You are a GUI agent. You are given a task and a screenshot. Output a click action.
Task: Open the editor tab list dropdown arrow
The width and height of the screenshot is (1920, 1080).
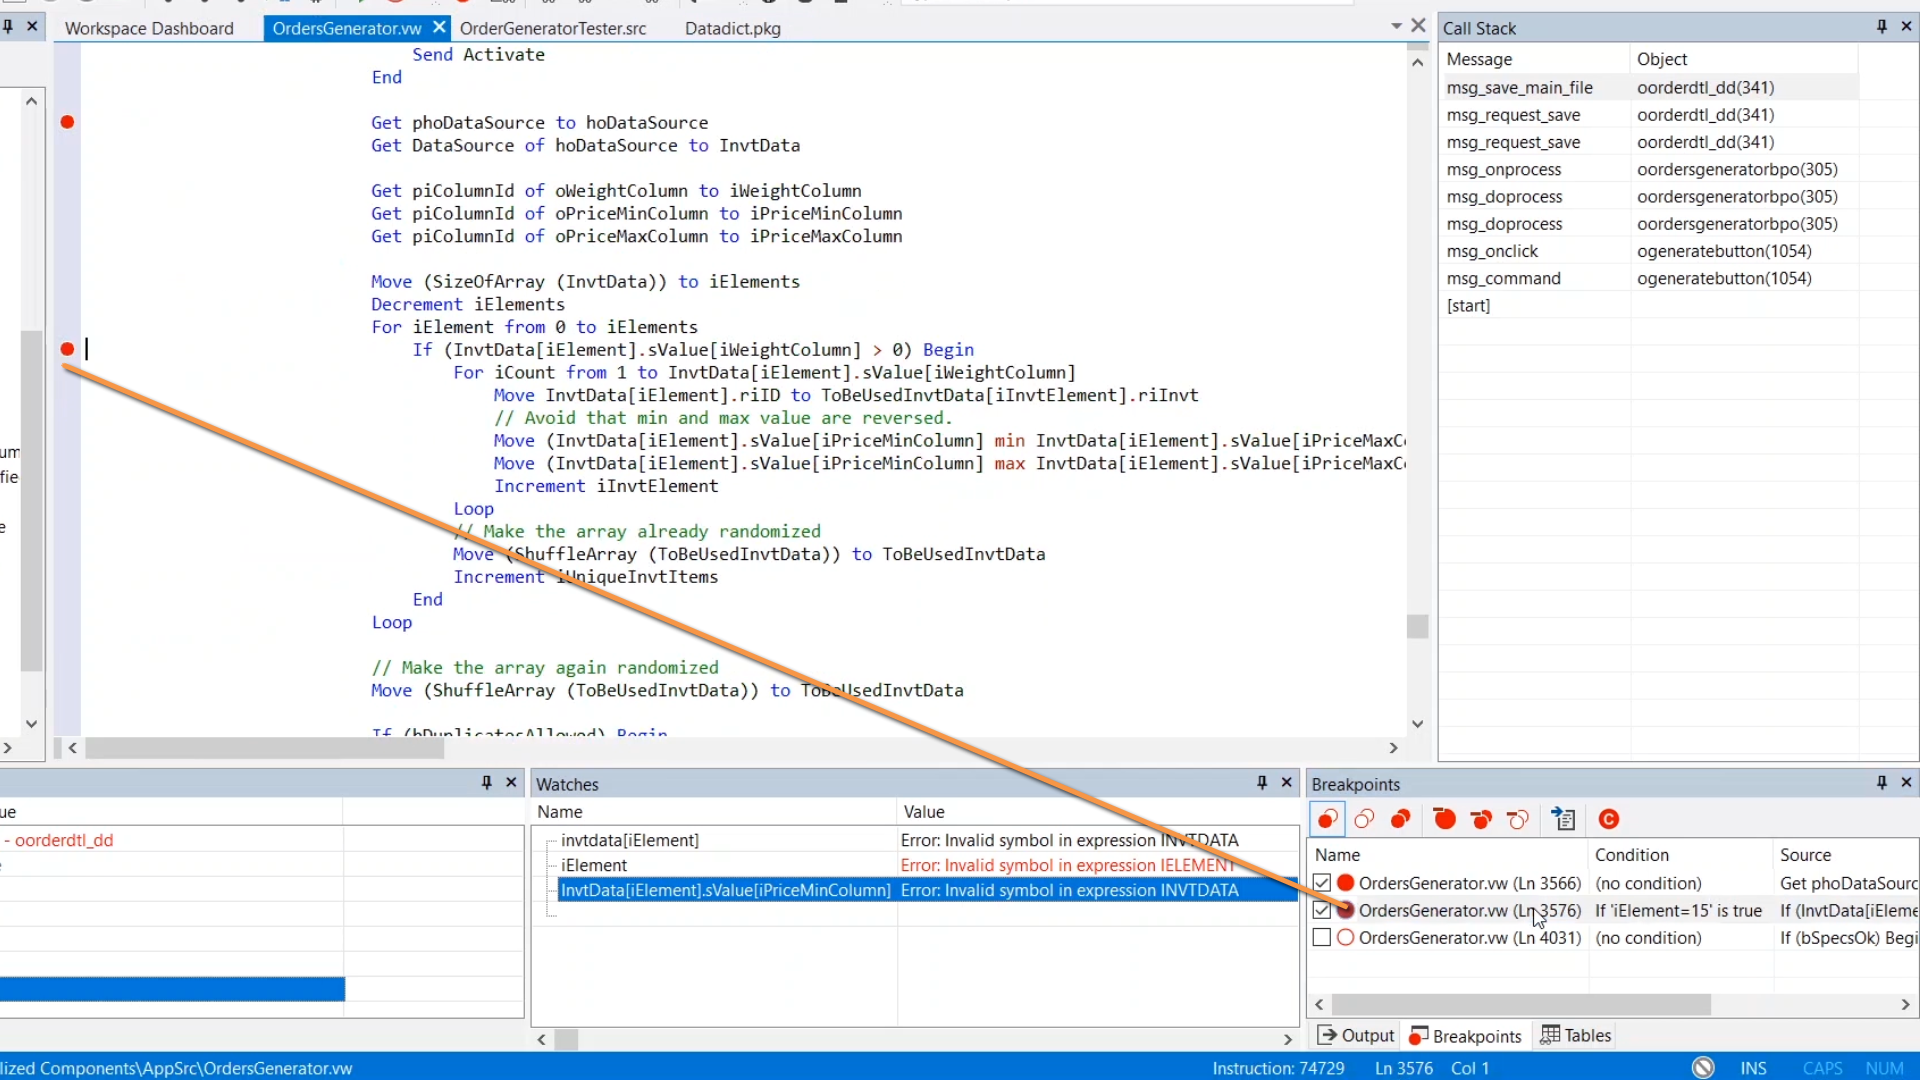click(x=1396, y=26)
